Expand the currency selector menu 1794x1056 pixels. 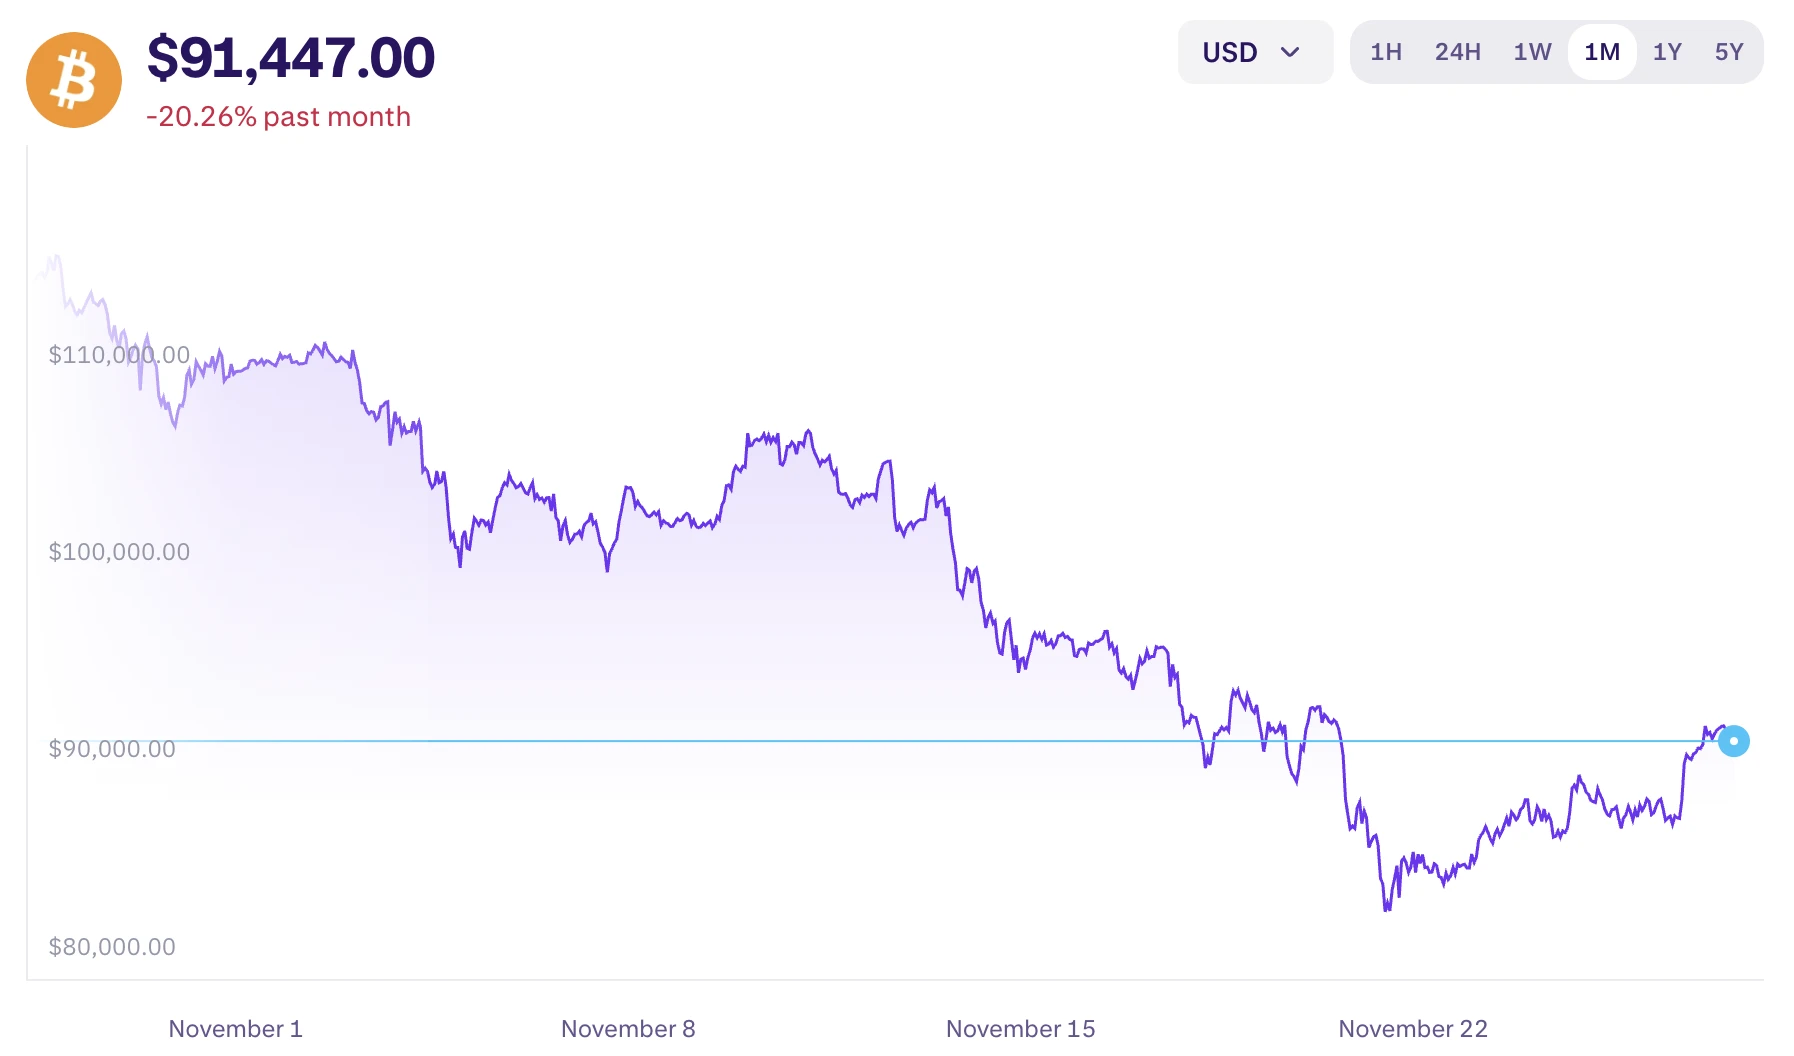pyautogui.click(x=1255, y=52)
